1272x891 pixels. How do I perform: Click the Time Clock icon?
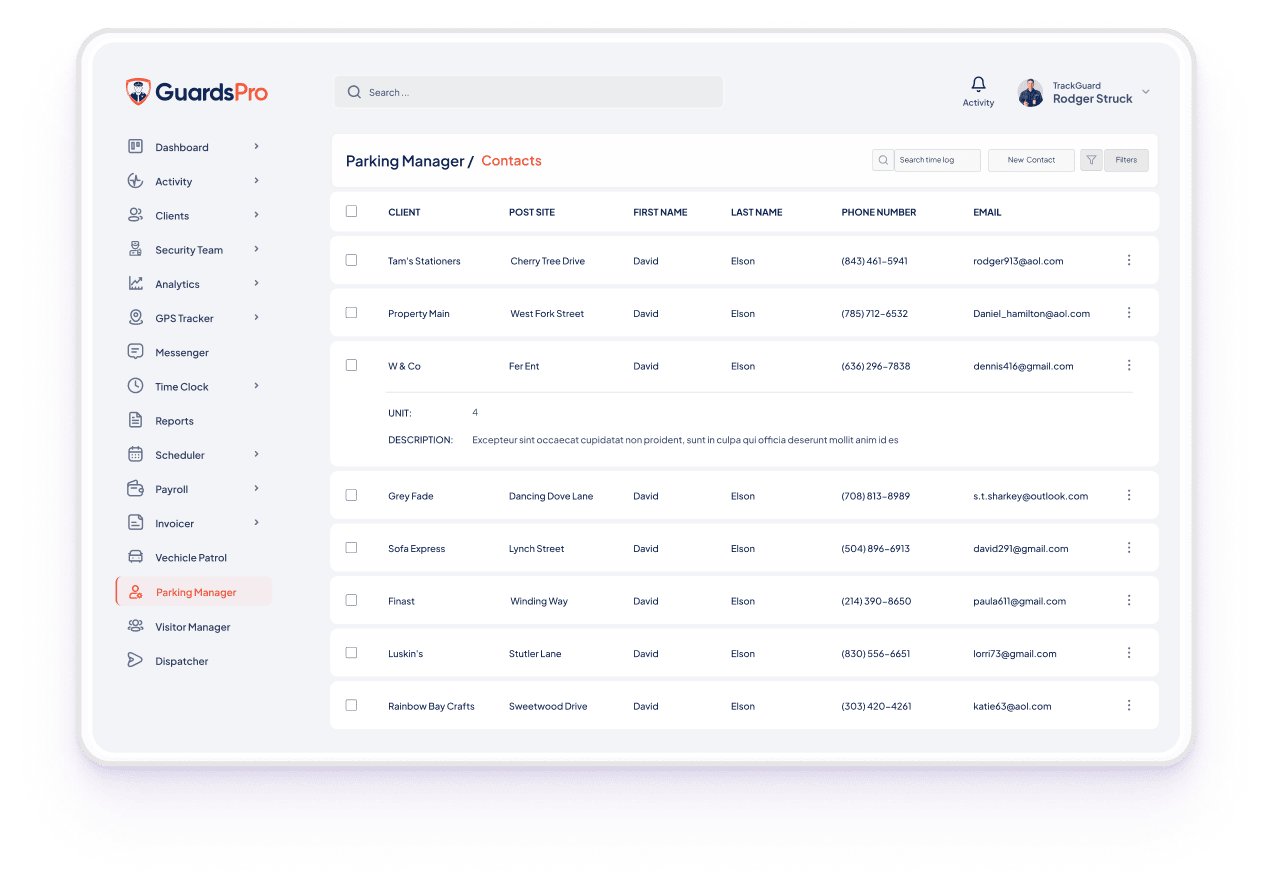pyautogui.click(x=135, y=386)
